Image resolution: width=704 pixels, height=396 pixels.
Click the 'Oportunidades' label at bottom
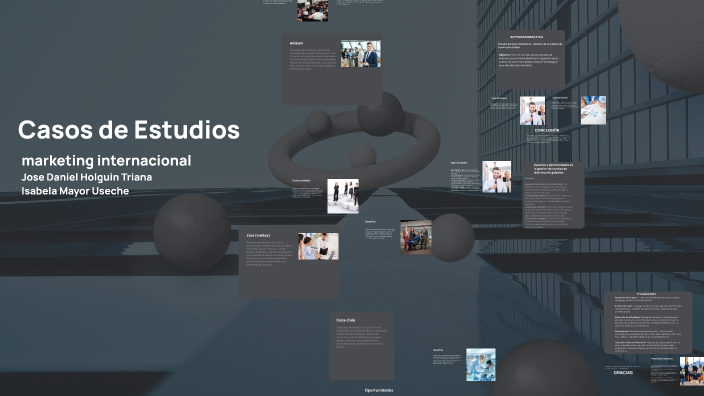(379, 390)
